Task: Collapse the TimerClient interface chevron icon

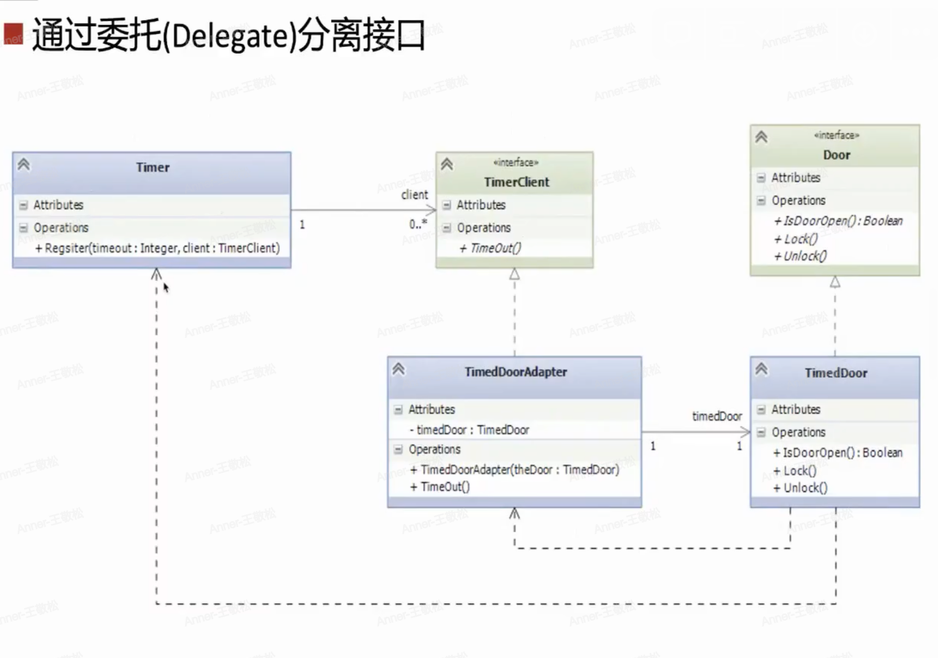Action: (447, 165)
